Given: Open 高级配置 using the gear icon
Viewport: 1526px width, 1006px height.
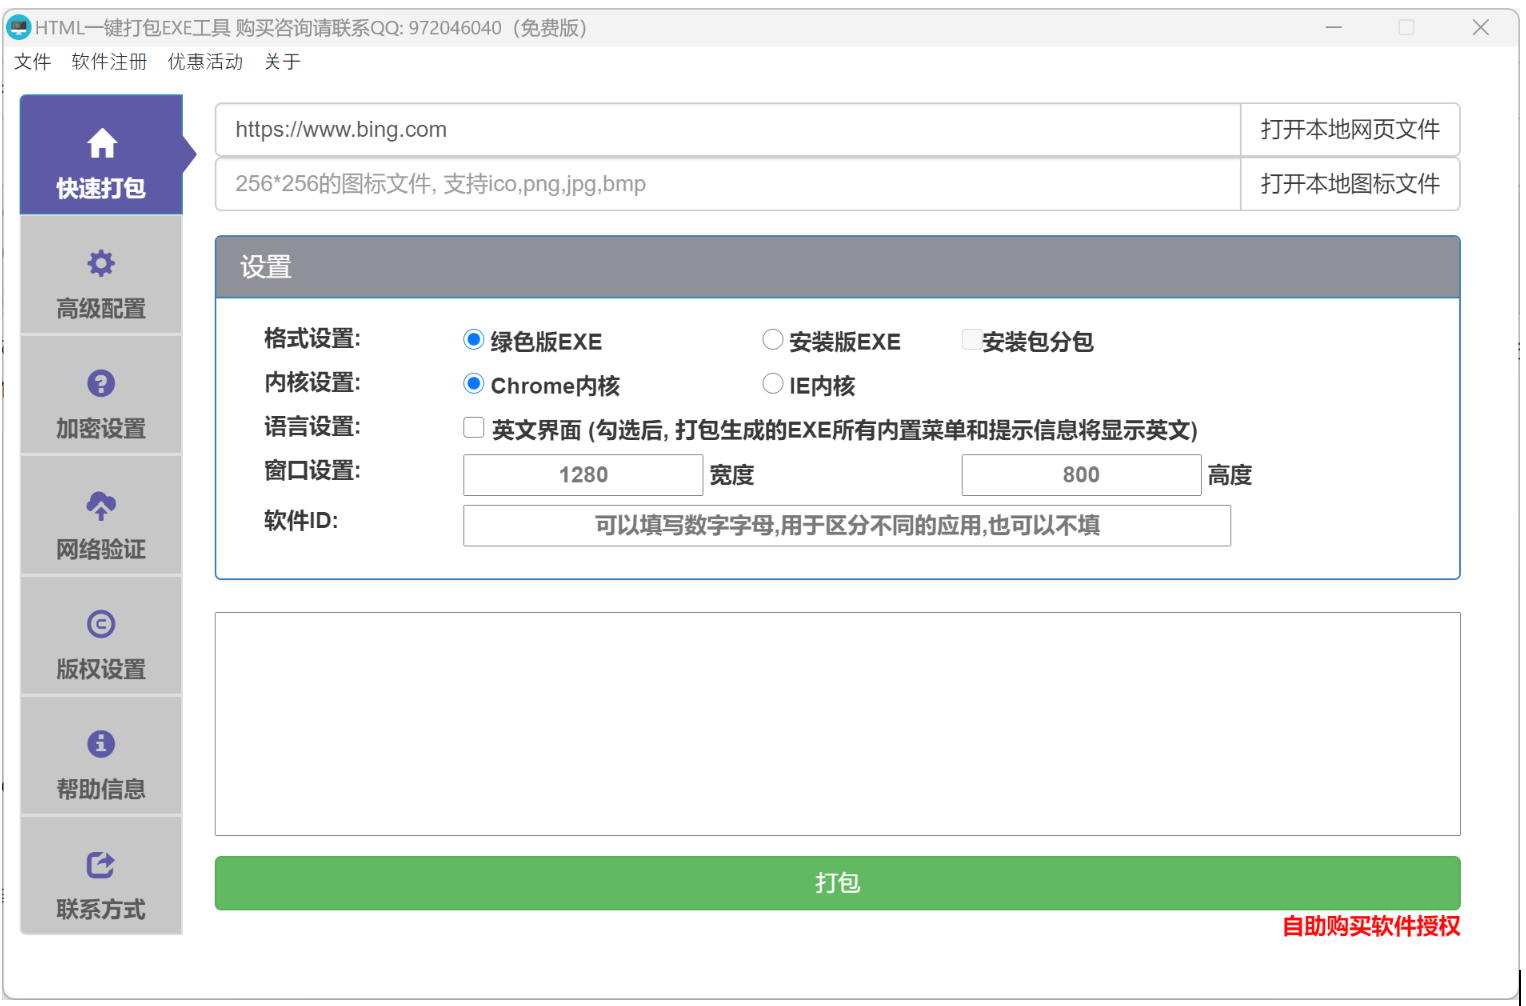Looking at the screenshot, I should pos(101,263).
